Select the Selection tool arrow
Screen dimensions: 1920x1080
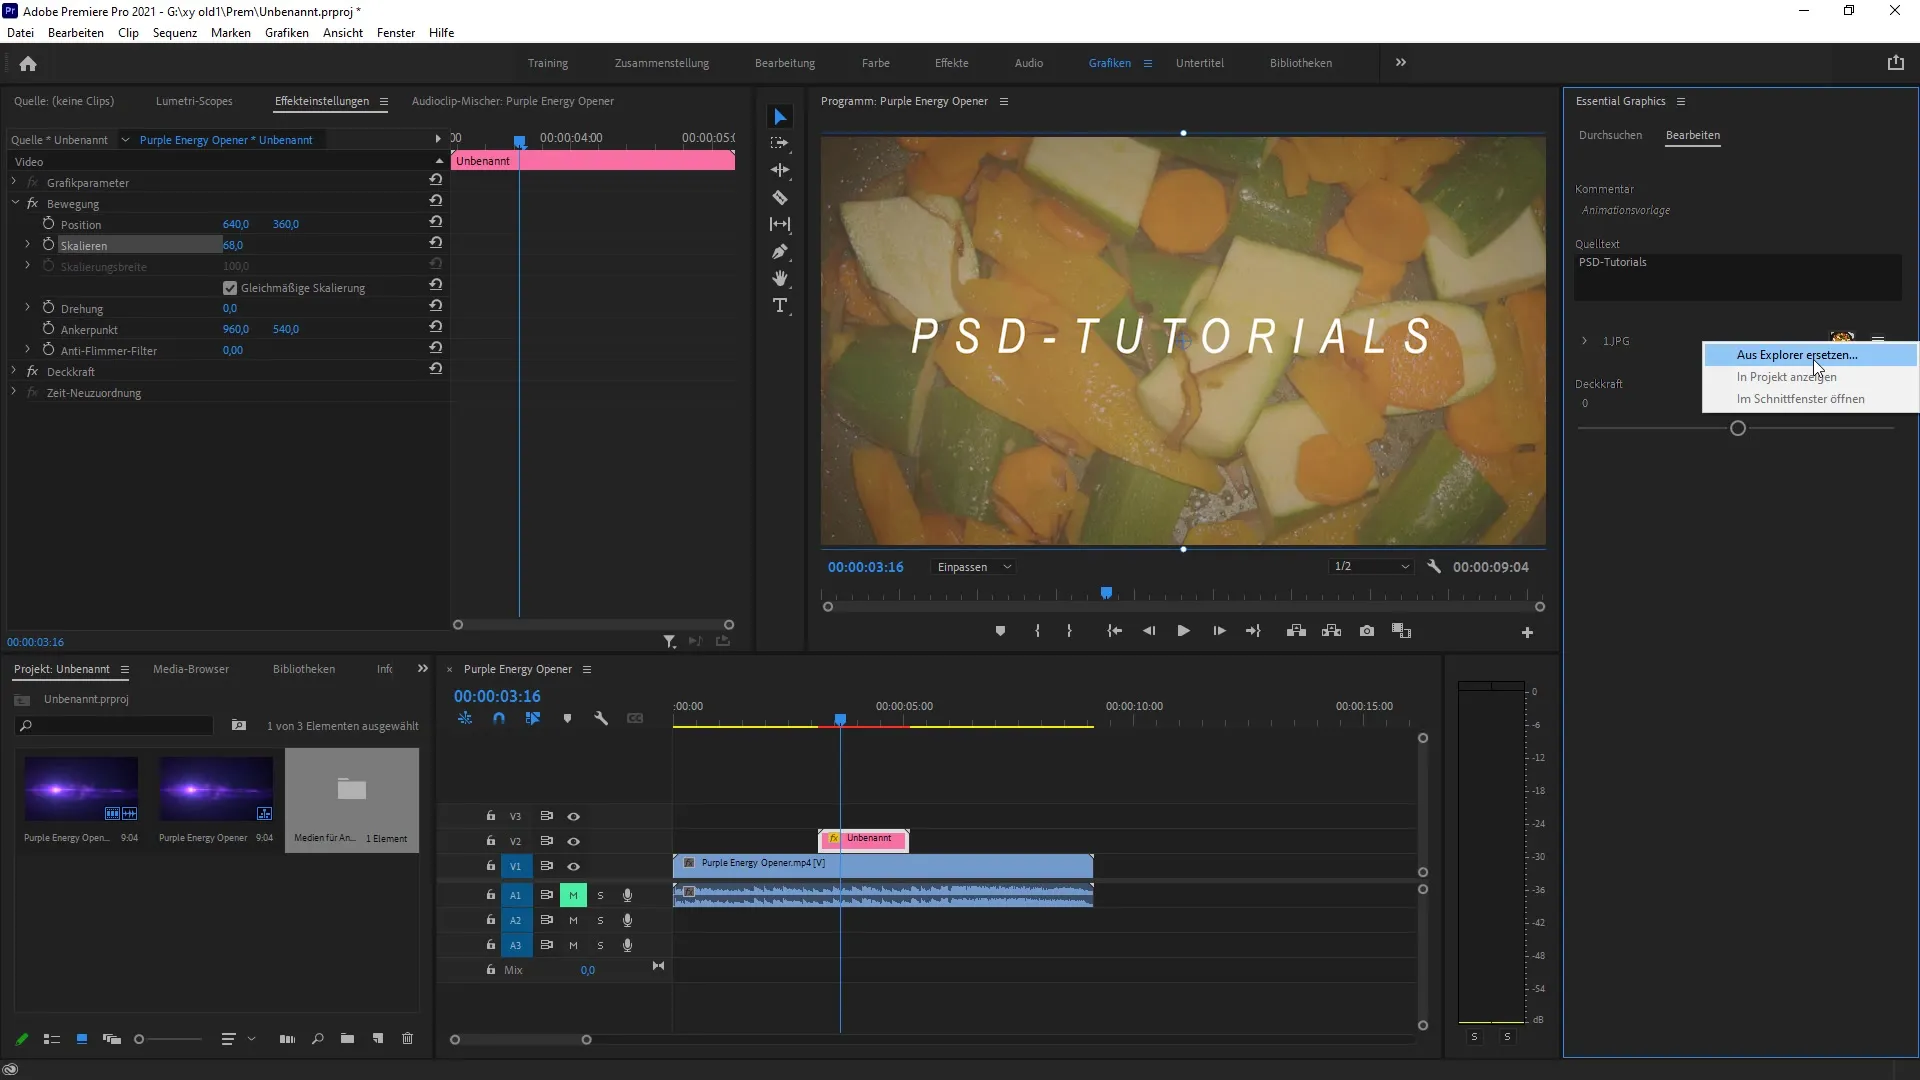click(780, 117)
